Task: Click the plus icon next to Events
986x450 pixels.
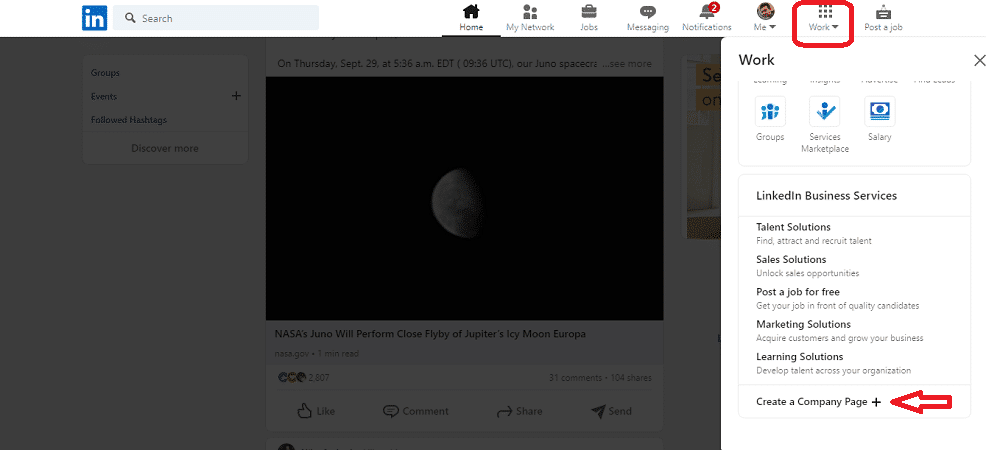Action: 236,96
